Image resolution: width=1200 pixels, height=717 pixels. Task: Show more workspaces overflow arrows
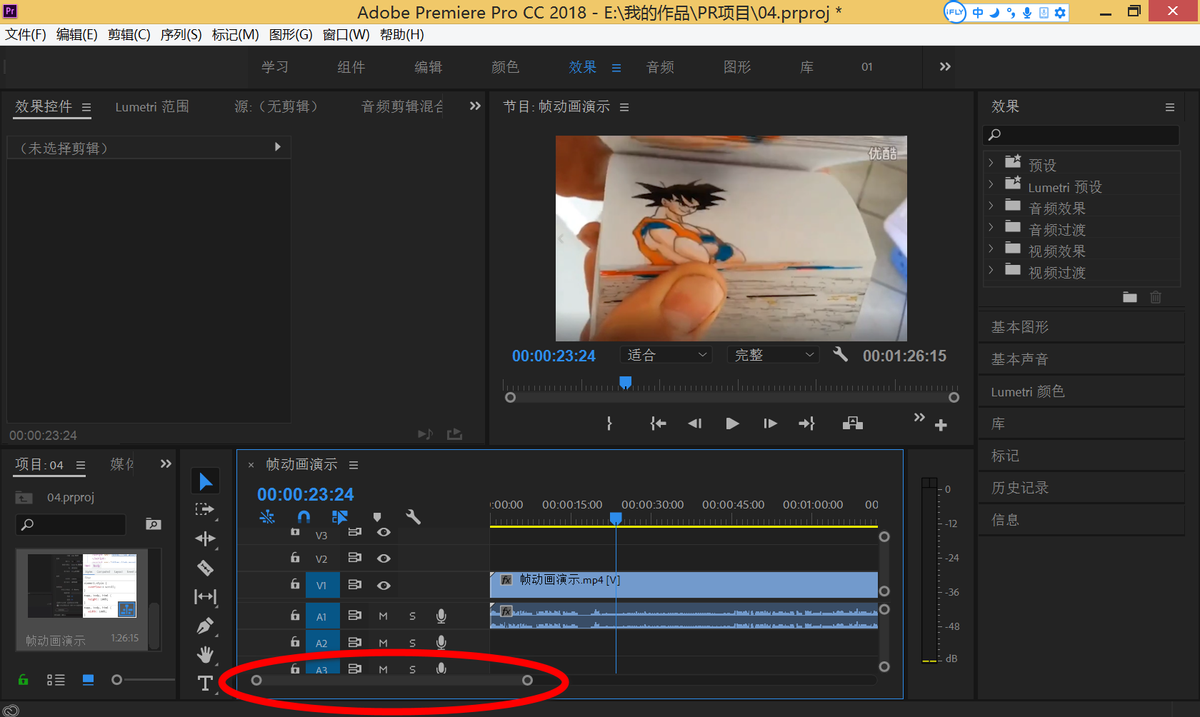tap(945, 67)
